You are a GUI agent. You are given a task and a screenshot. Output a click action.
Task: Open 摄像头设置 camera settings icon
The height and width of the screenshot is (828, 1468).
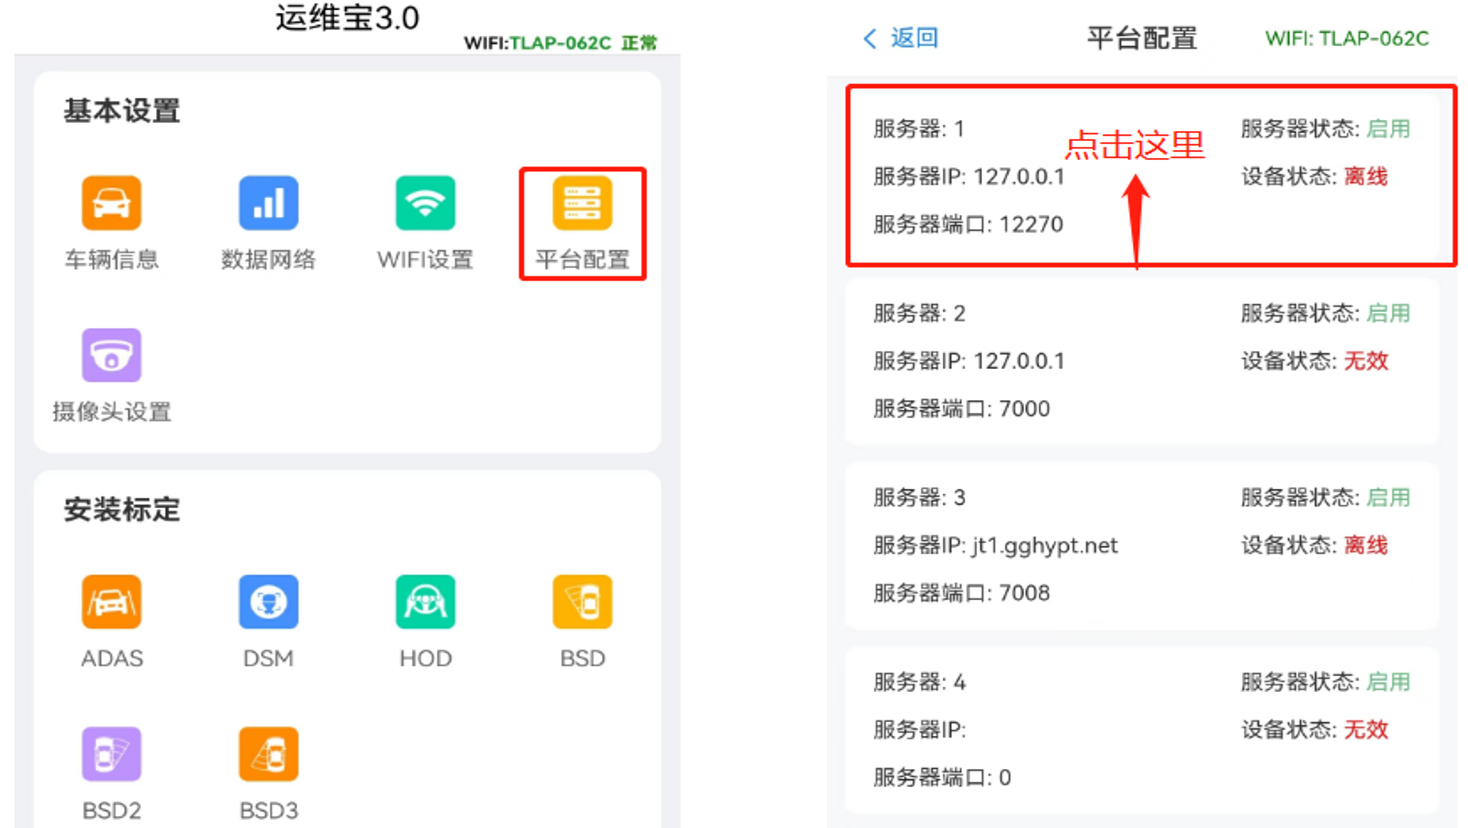pos(111,356)
